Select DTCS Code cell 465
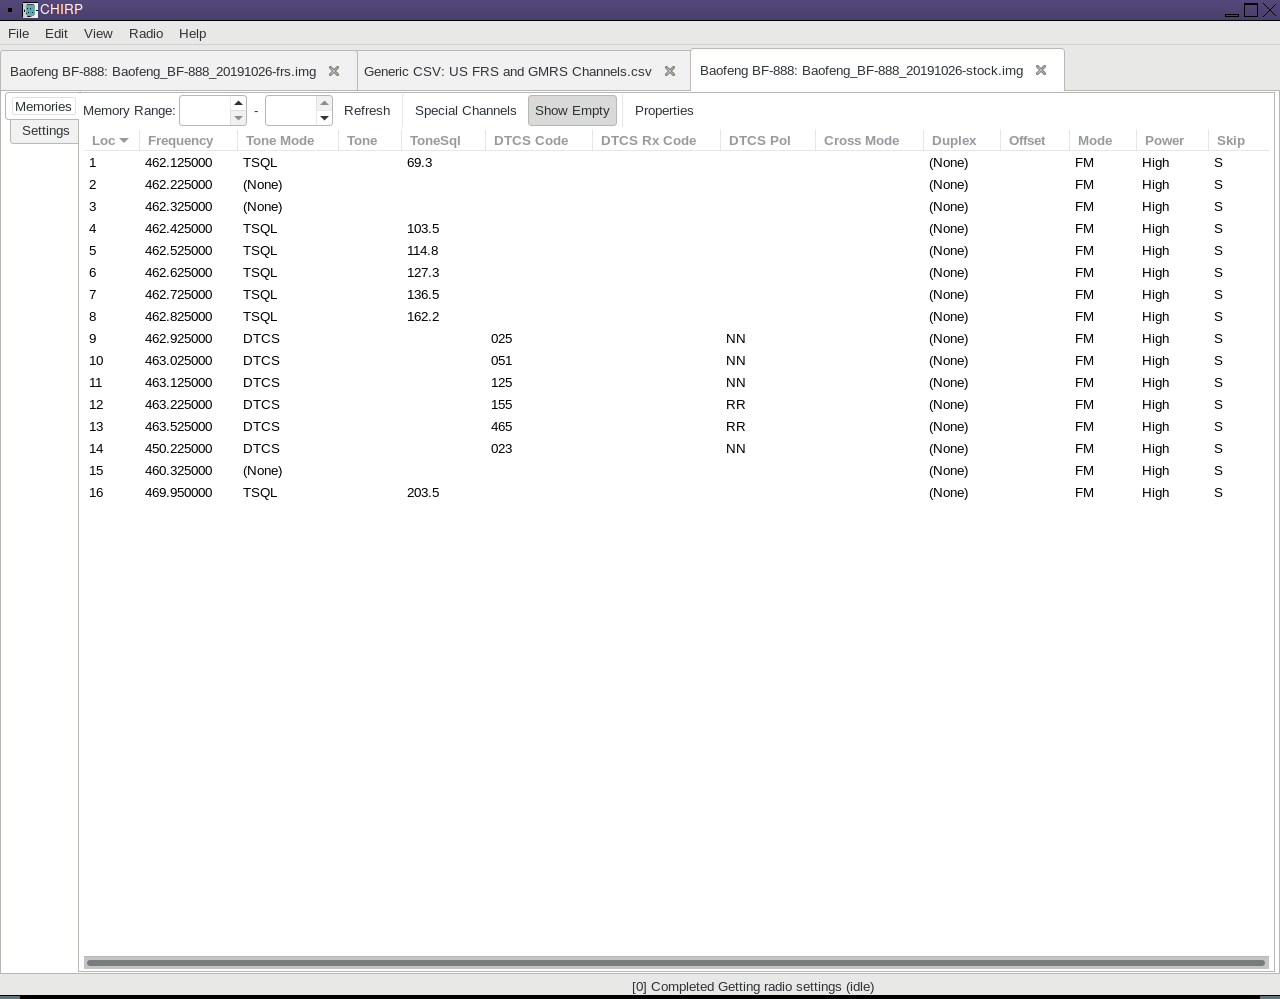The height and width of the screenshot is (999, 1280). [x=502, y=426]
